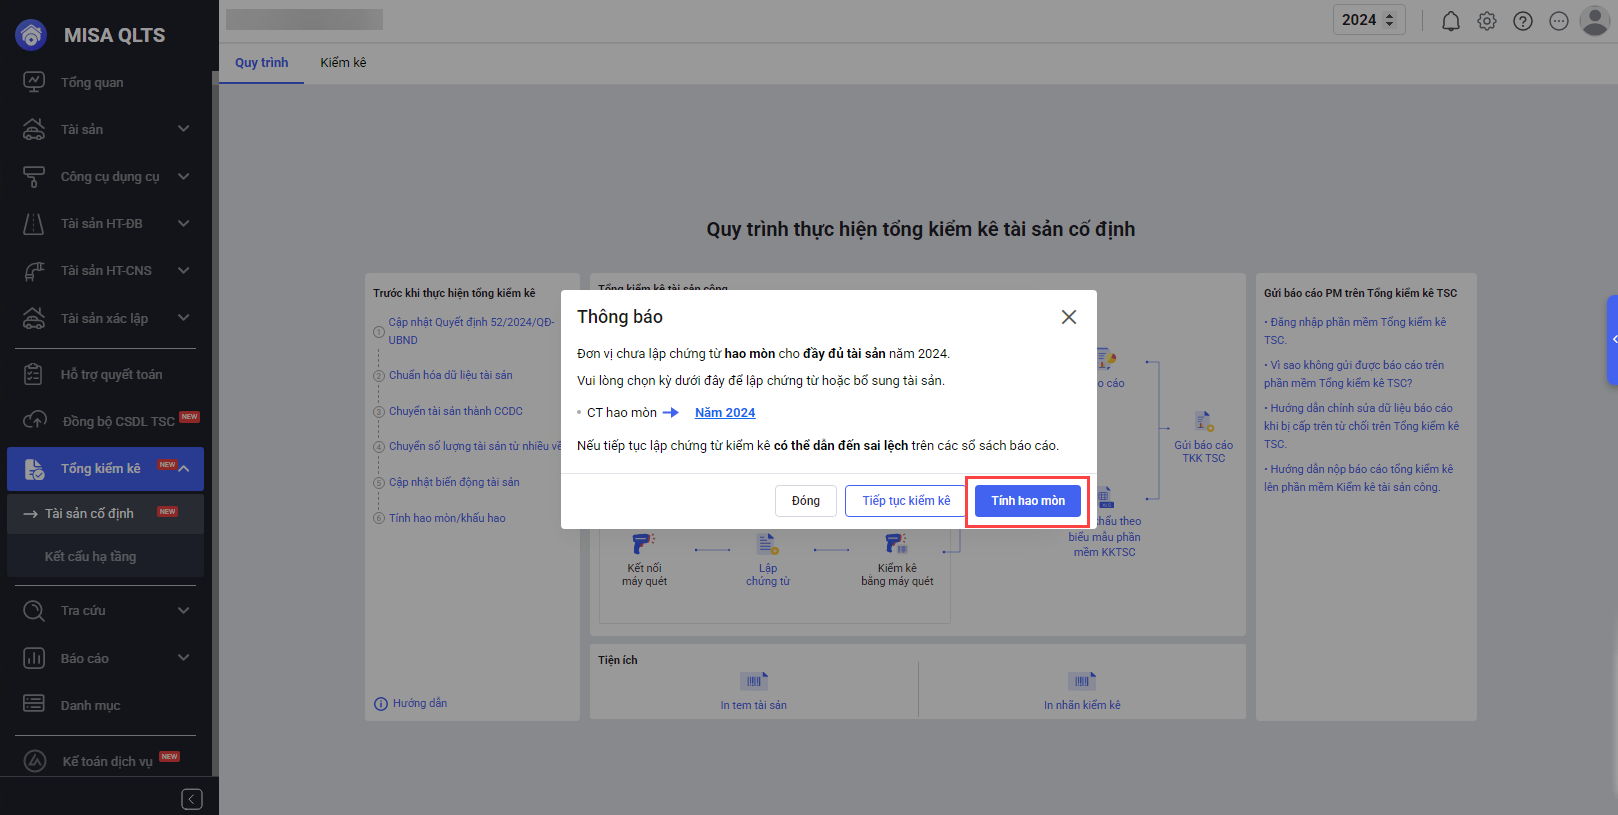Click the Tài sản xác lập icon

click(34, 318)
